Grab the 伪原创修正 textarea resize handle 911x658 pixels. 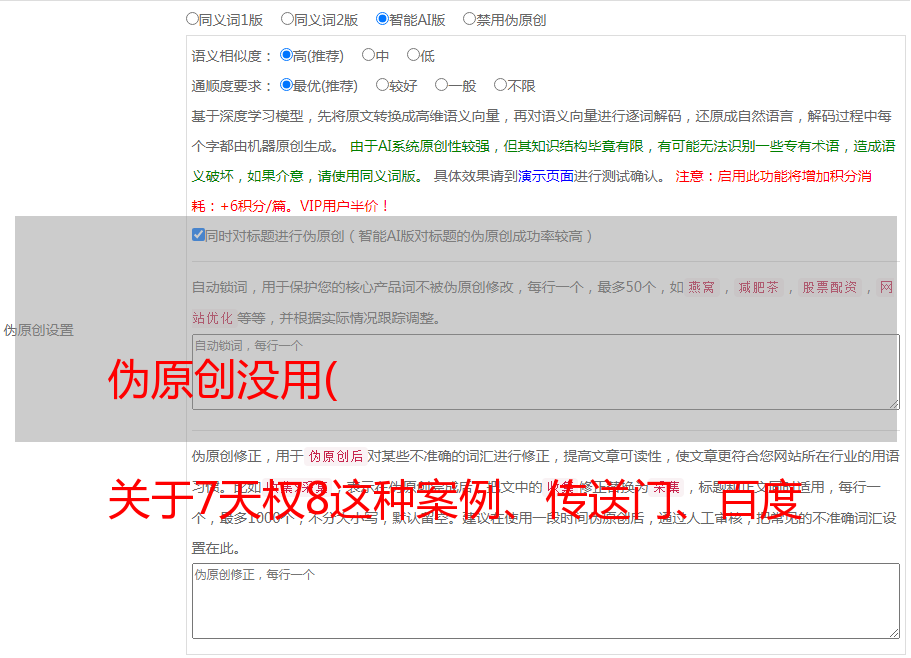click(x=894, y=633)
